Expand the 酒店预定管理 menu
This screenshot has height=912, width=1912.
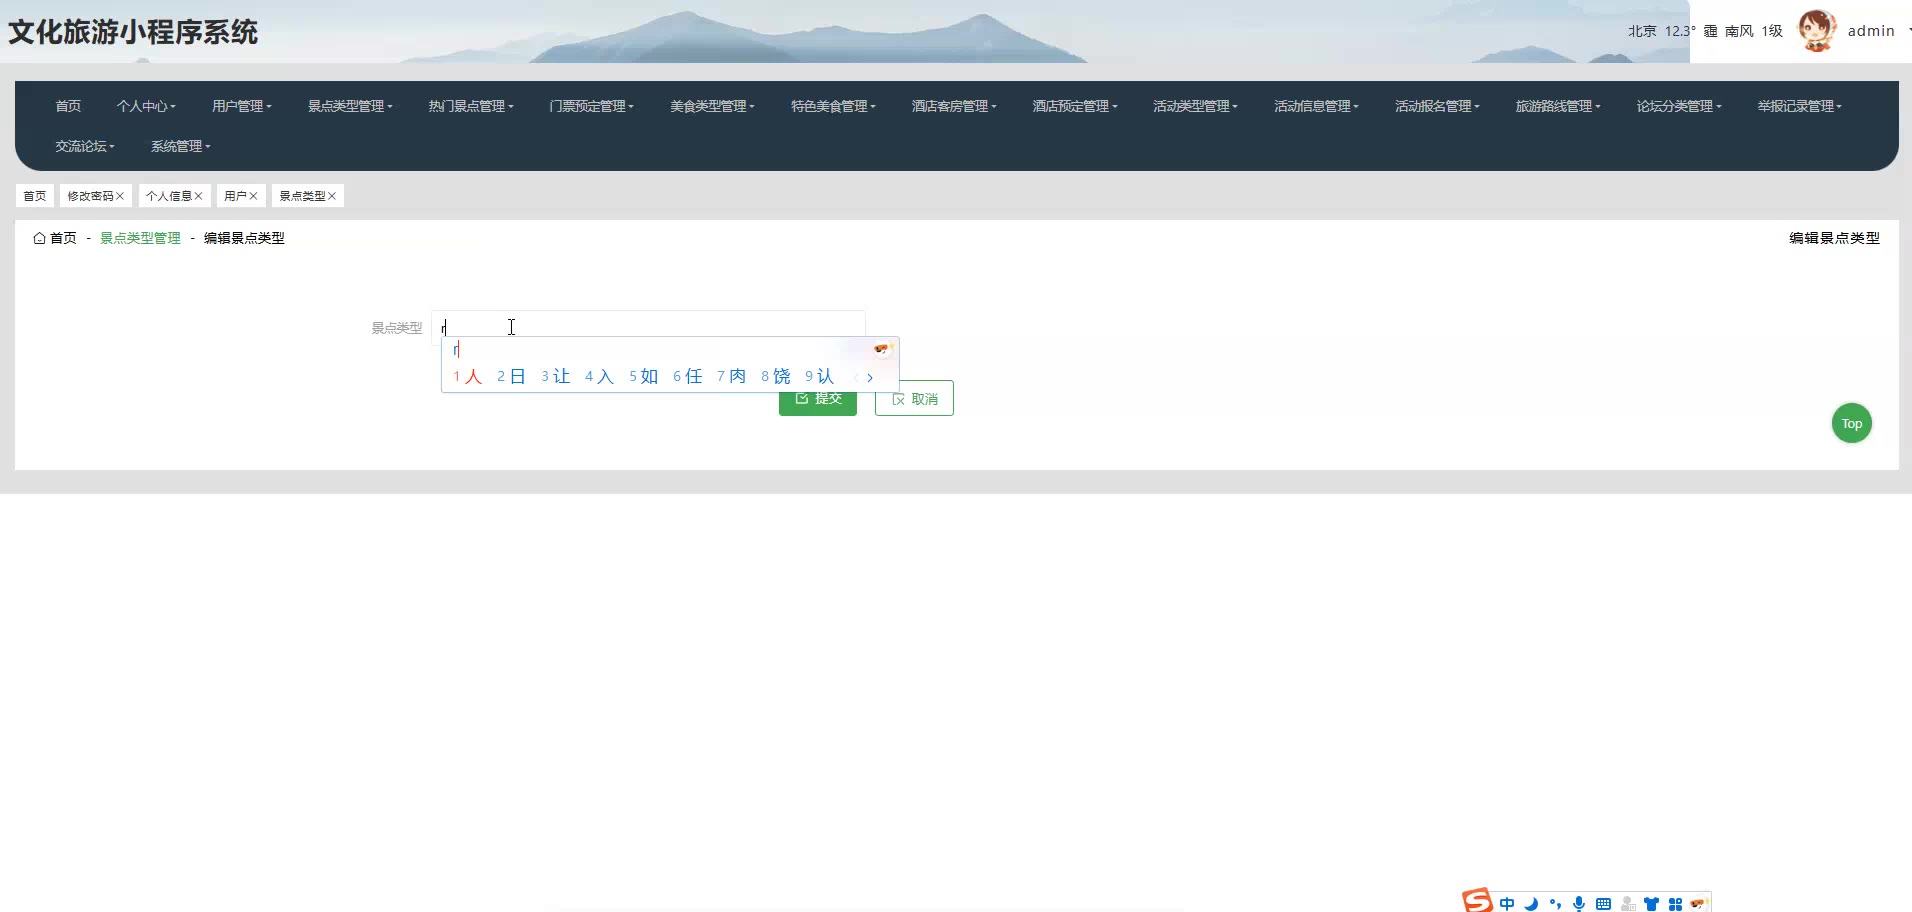point(1075,106)
